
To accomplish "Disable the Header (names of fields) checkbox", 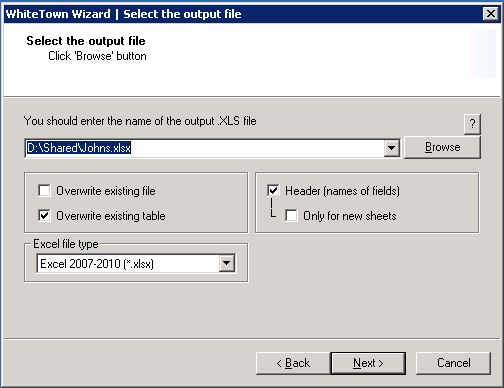I will (273, 190).
